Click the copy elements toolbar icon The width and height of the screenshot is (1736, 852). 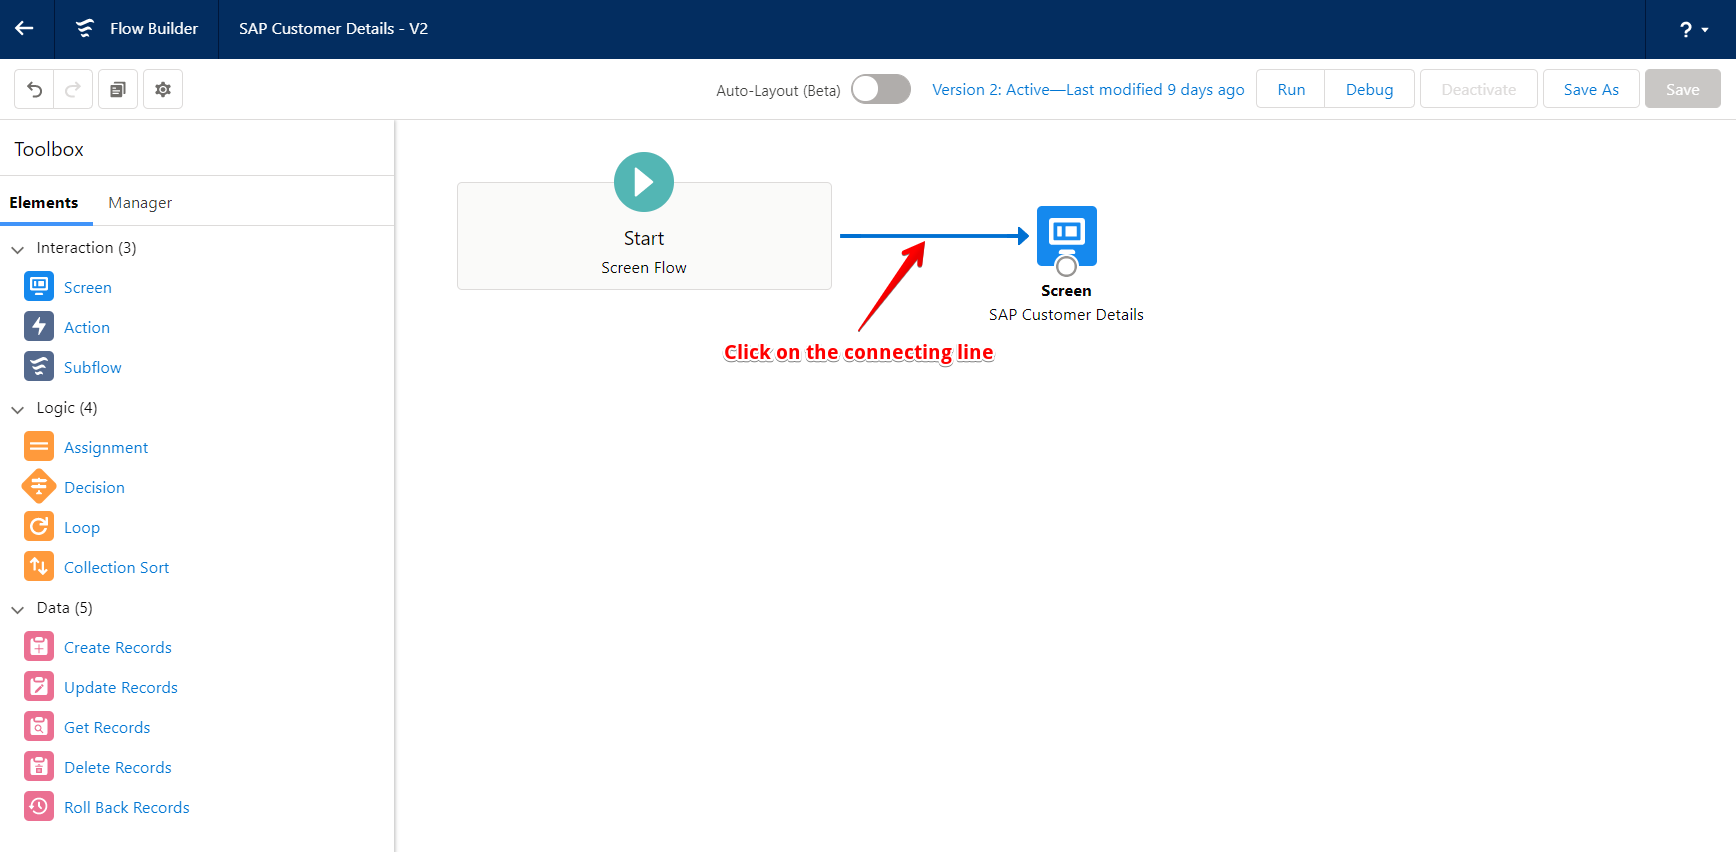118,90
